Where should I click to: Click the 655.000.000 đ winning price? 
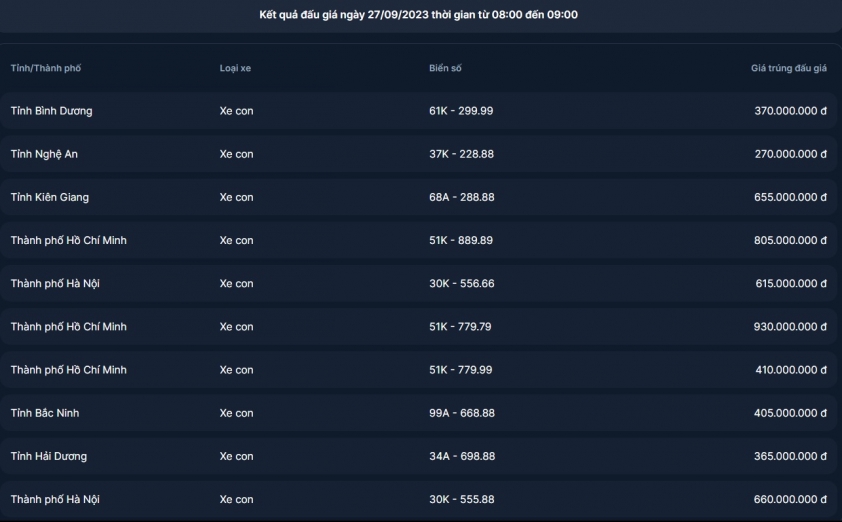(790, 197)
